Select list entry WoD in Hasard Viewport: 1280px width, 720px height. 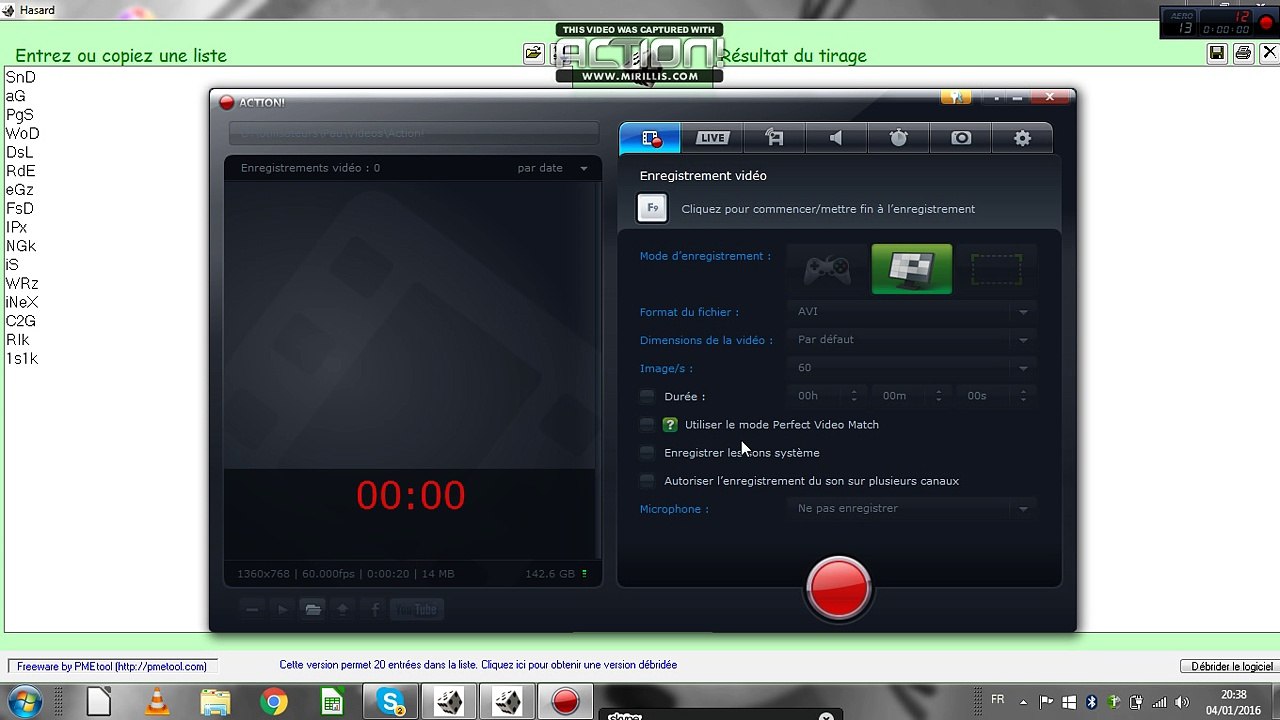[x=22, y=133]
